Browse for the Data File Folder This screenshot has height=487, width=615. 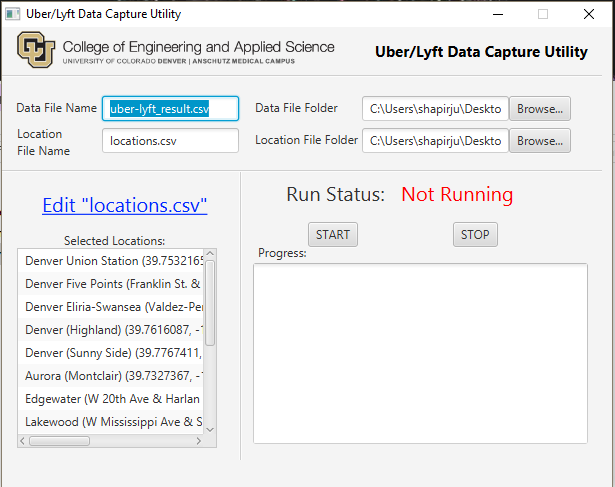tap(540, 109)
